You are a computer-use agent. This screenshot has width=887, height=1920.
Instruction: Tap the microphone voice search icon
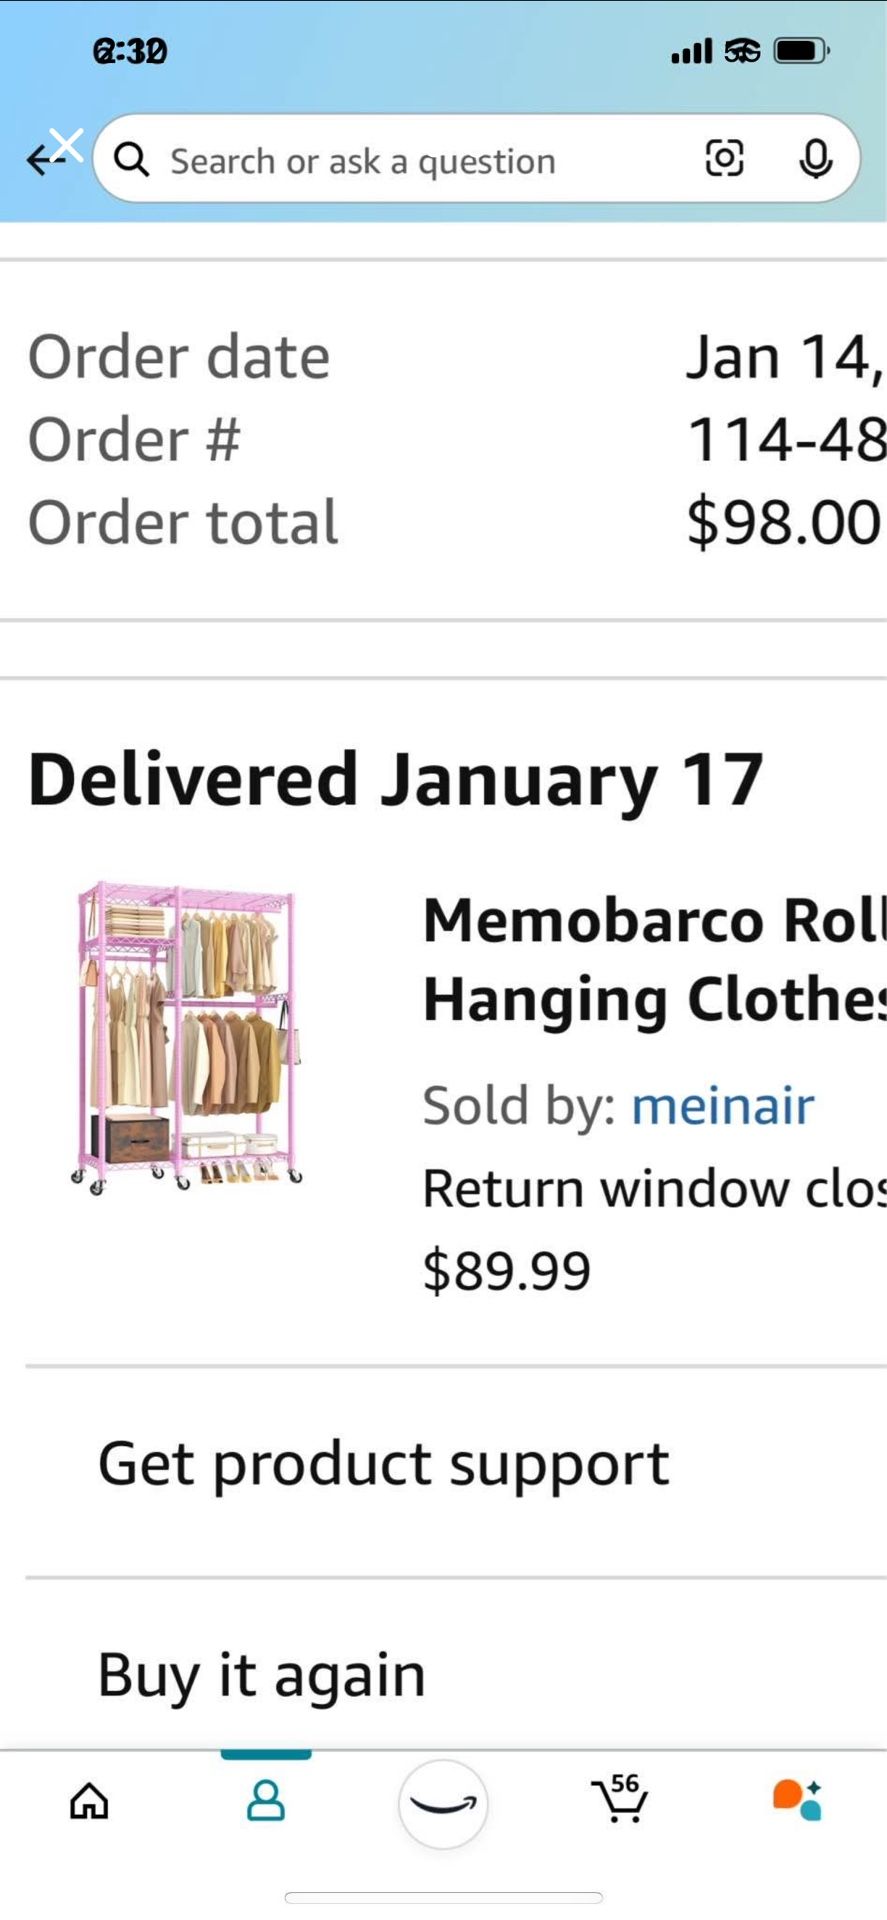(x=815, y=159)
